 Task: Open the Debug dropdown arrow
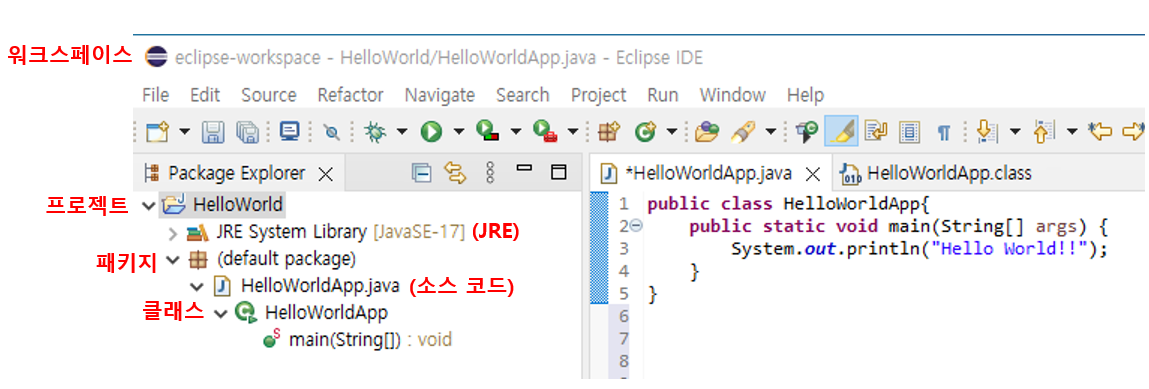tap(402, 132)
